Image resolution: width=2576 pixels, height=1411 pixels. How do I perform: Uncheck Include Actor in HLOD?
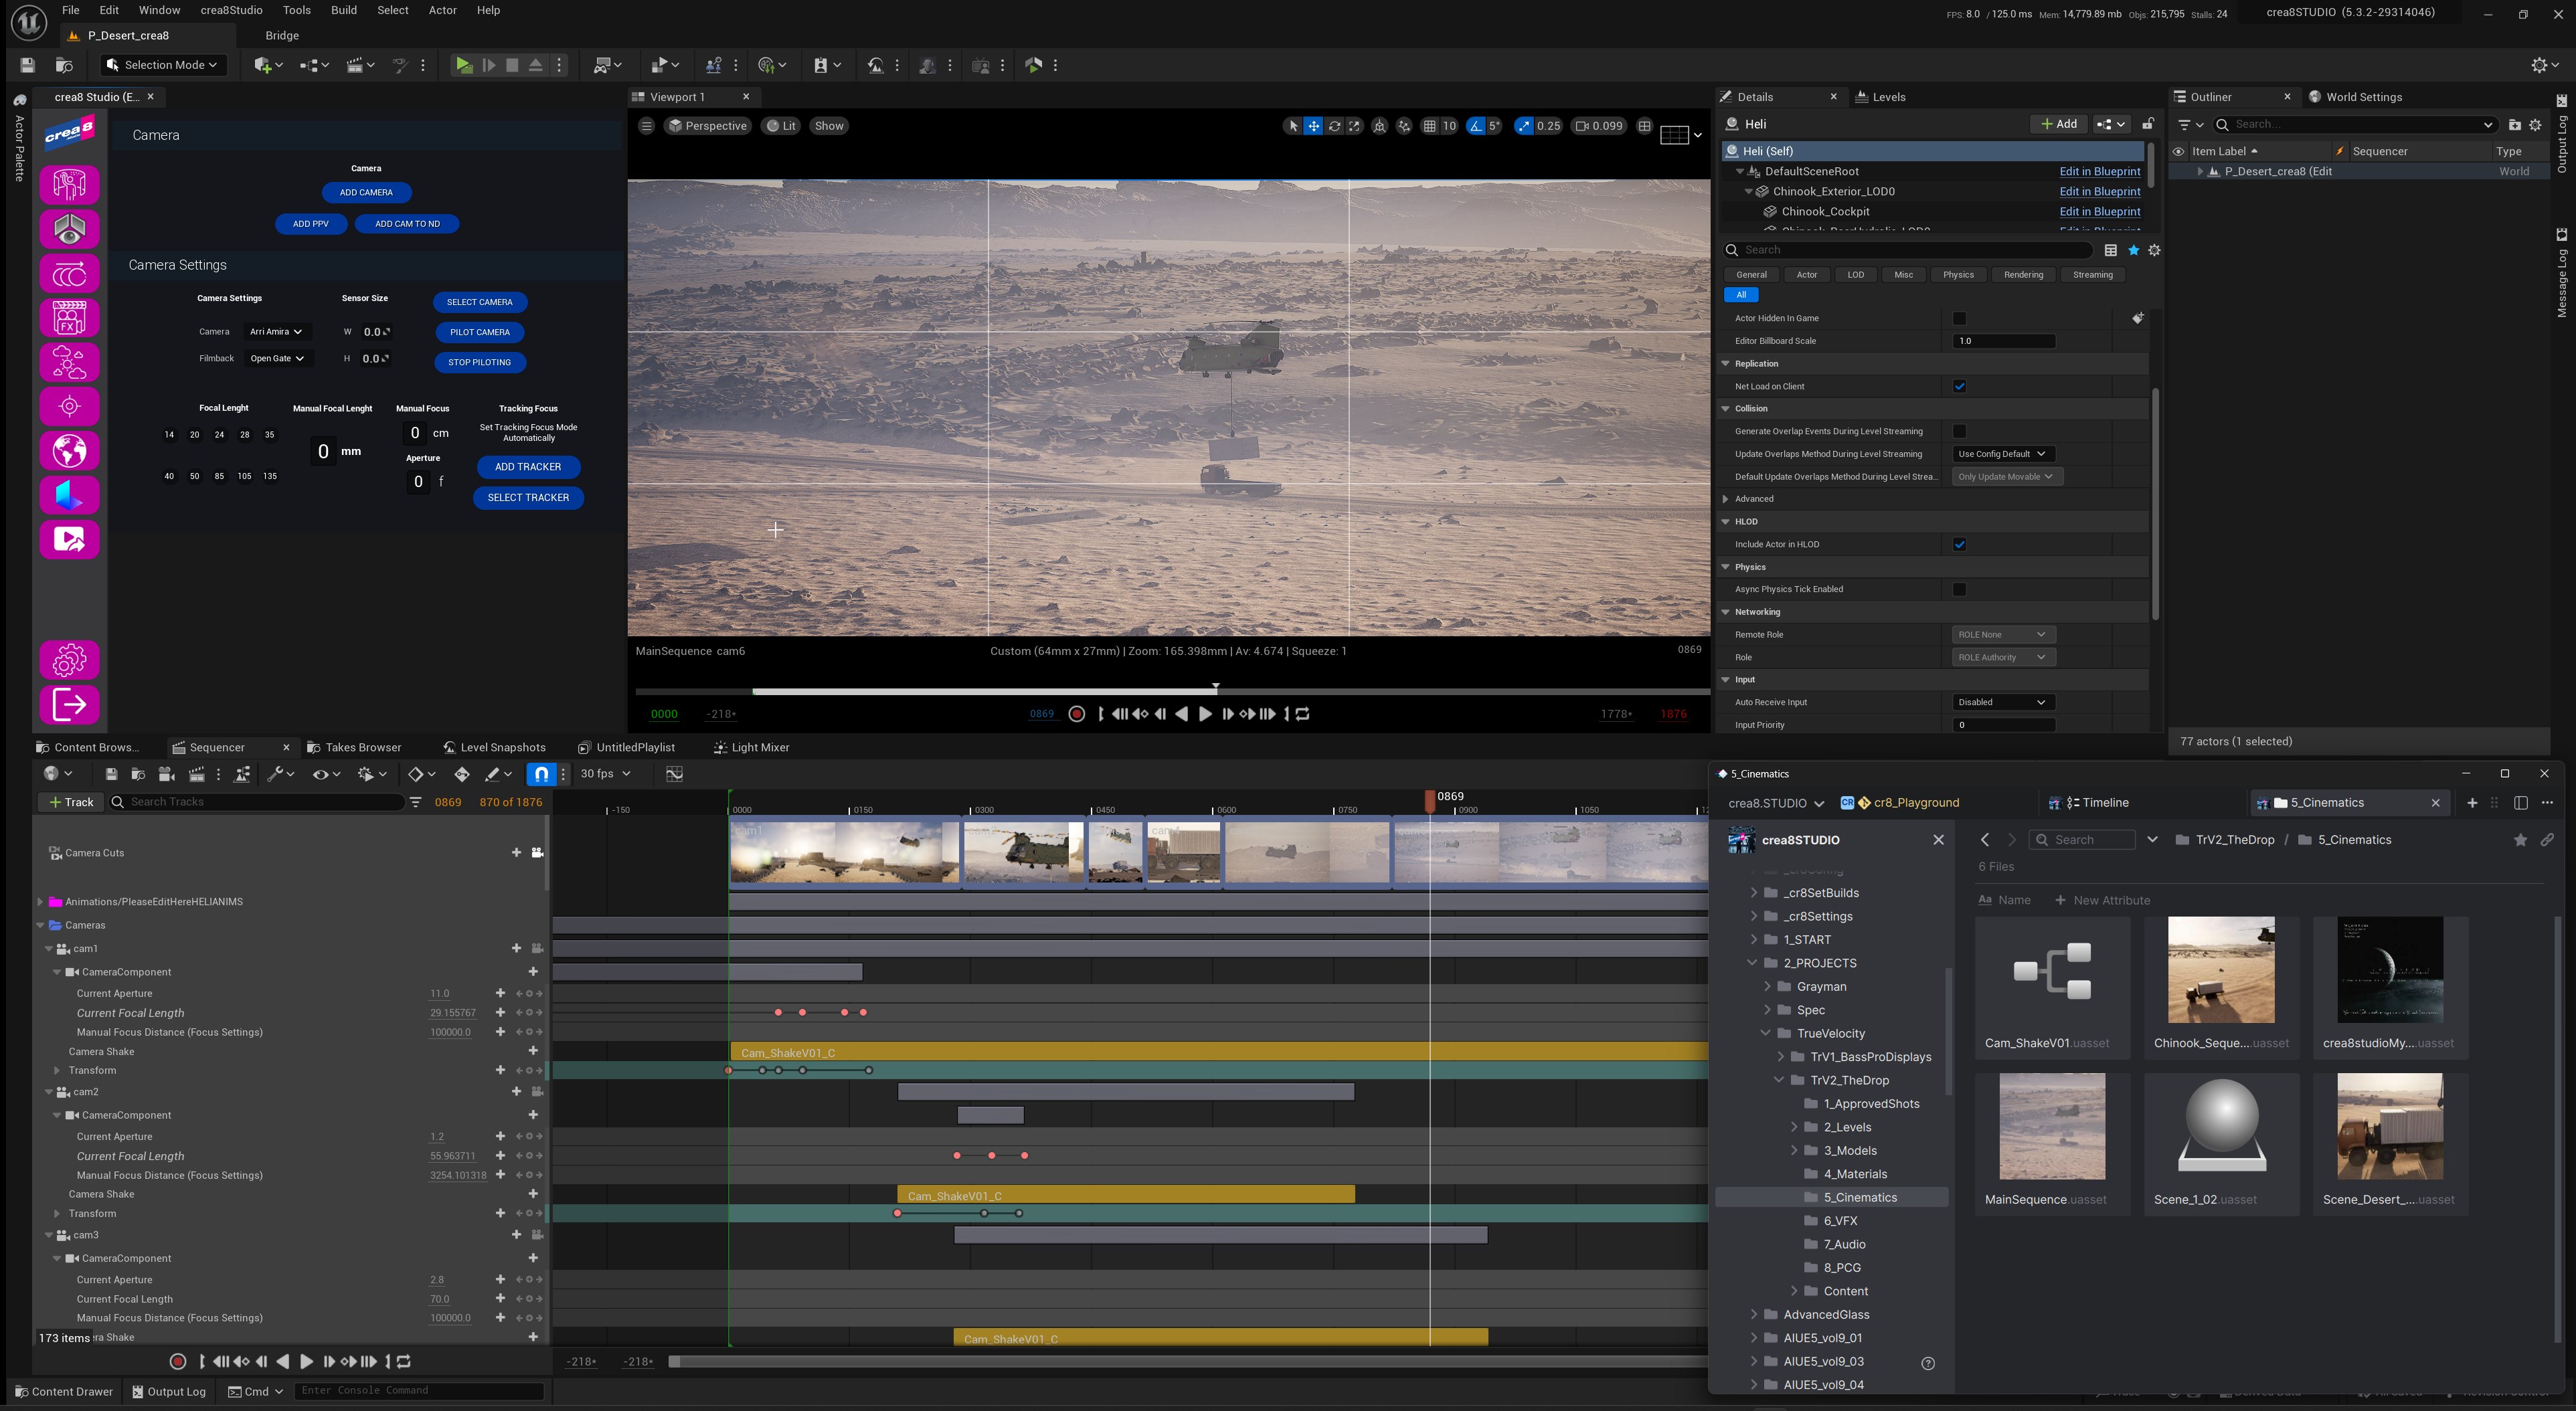(1960, 544)
